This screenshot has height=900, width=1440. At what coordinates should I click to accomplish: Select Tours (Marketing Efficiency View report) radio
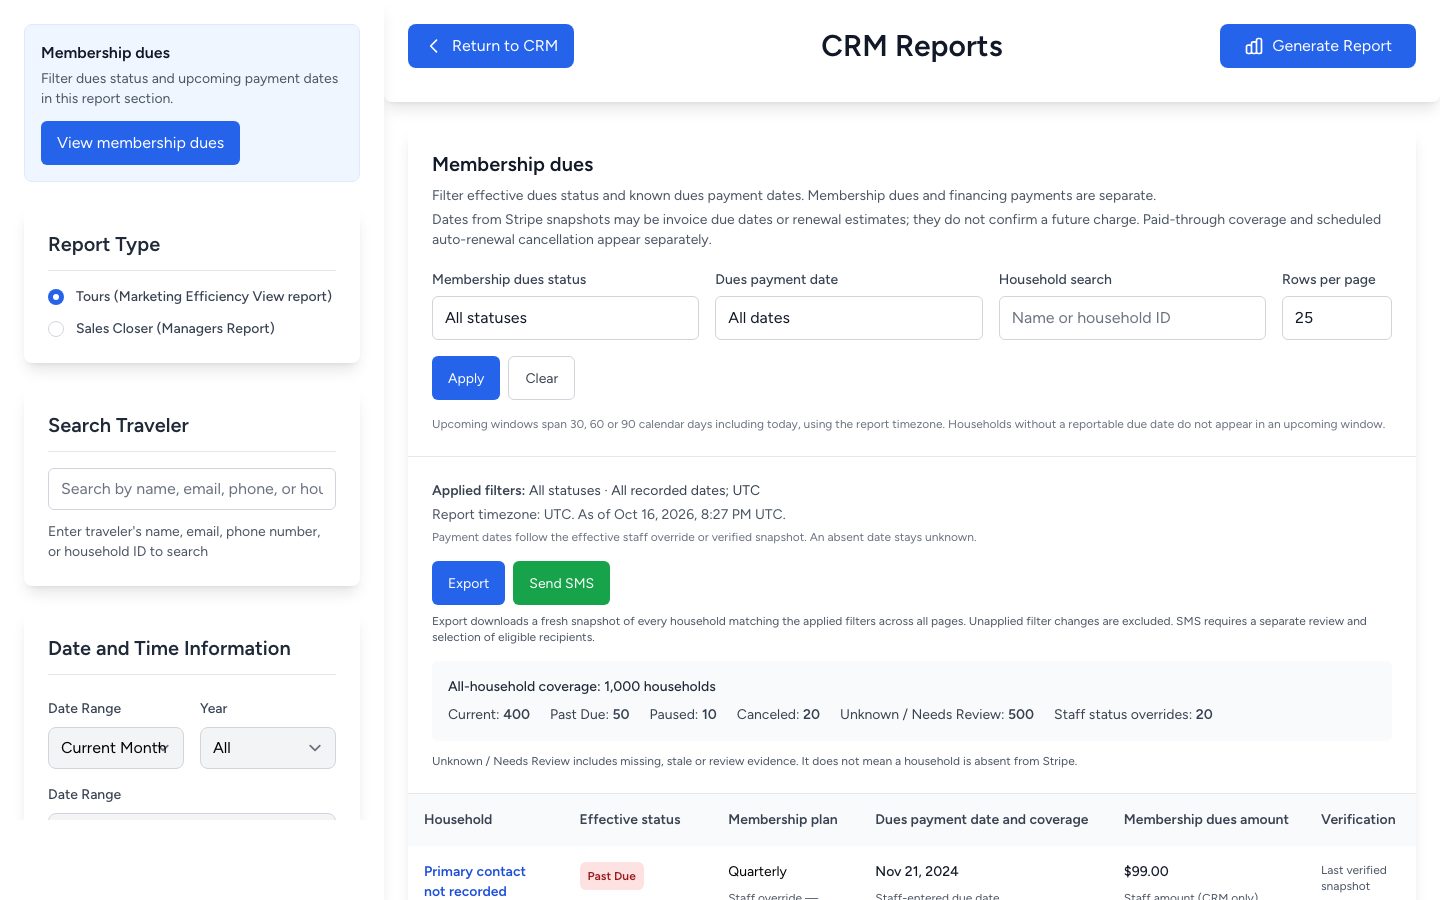[x=56, y=297]
